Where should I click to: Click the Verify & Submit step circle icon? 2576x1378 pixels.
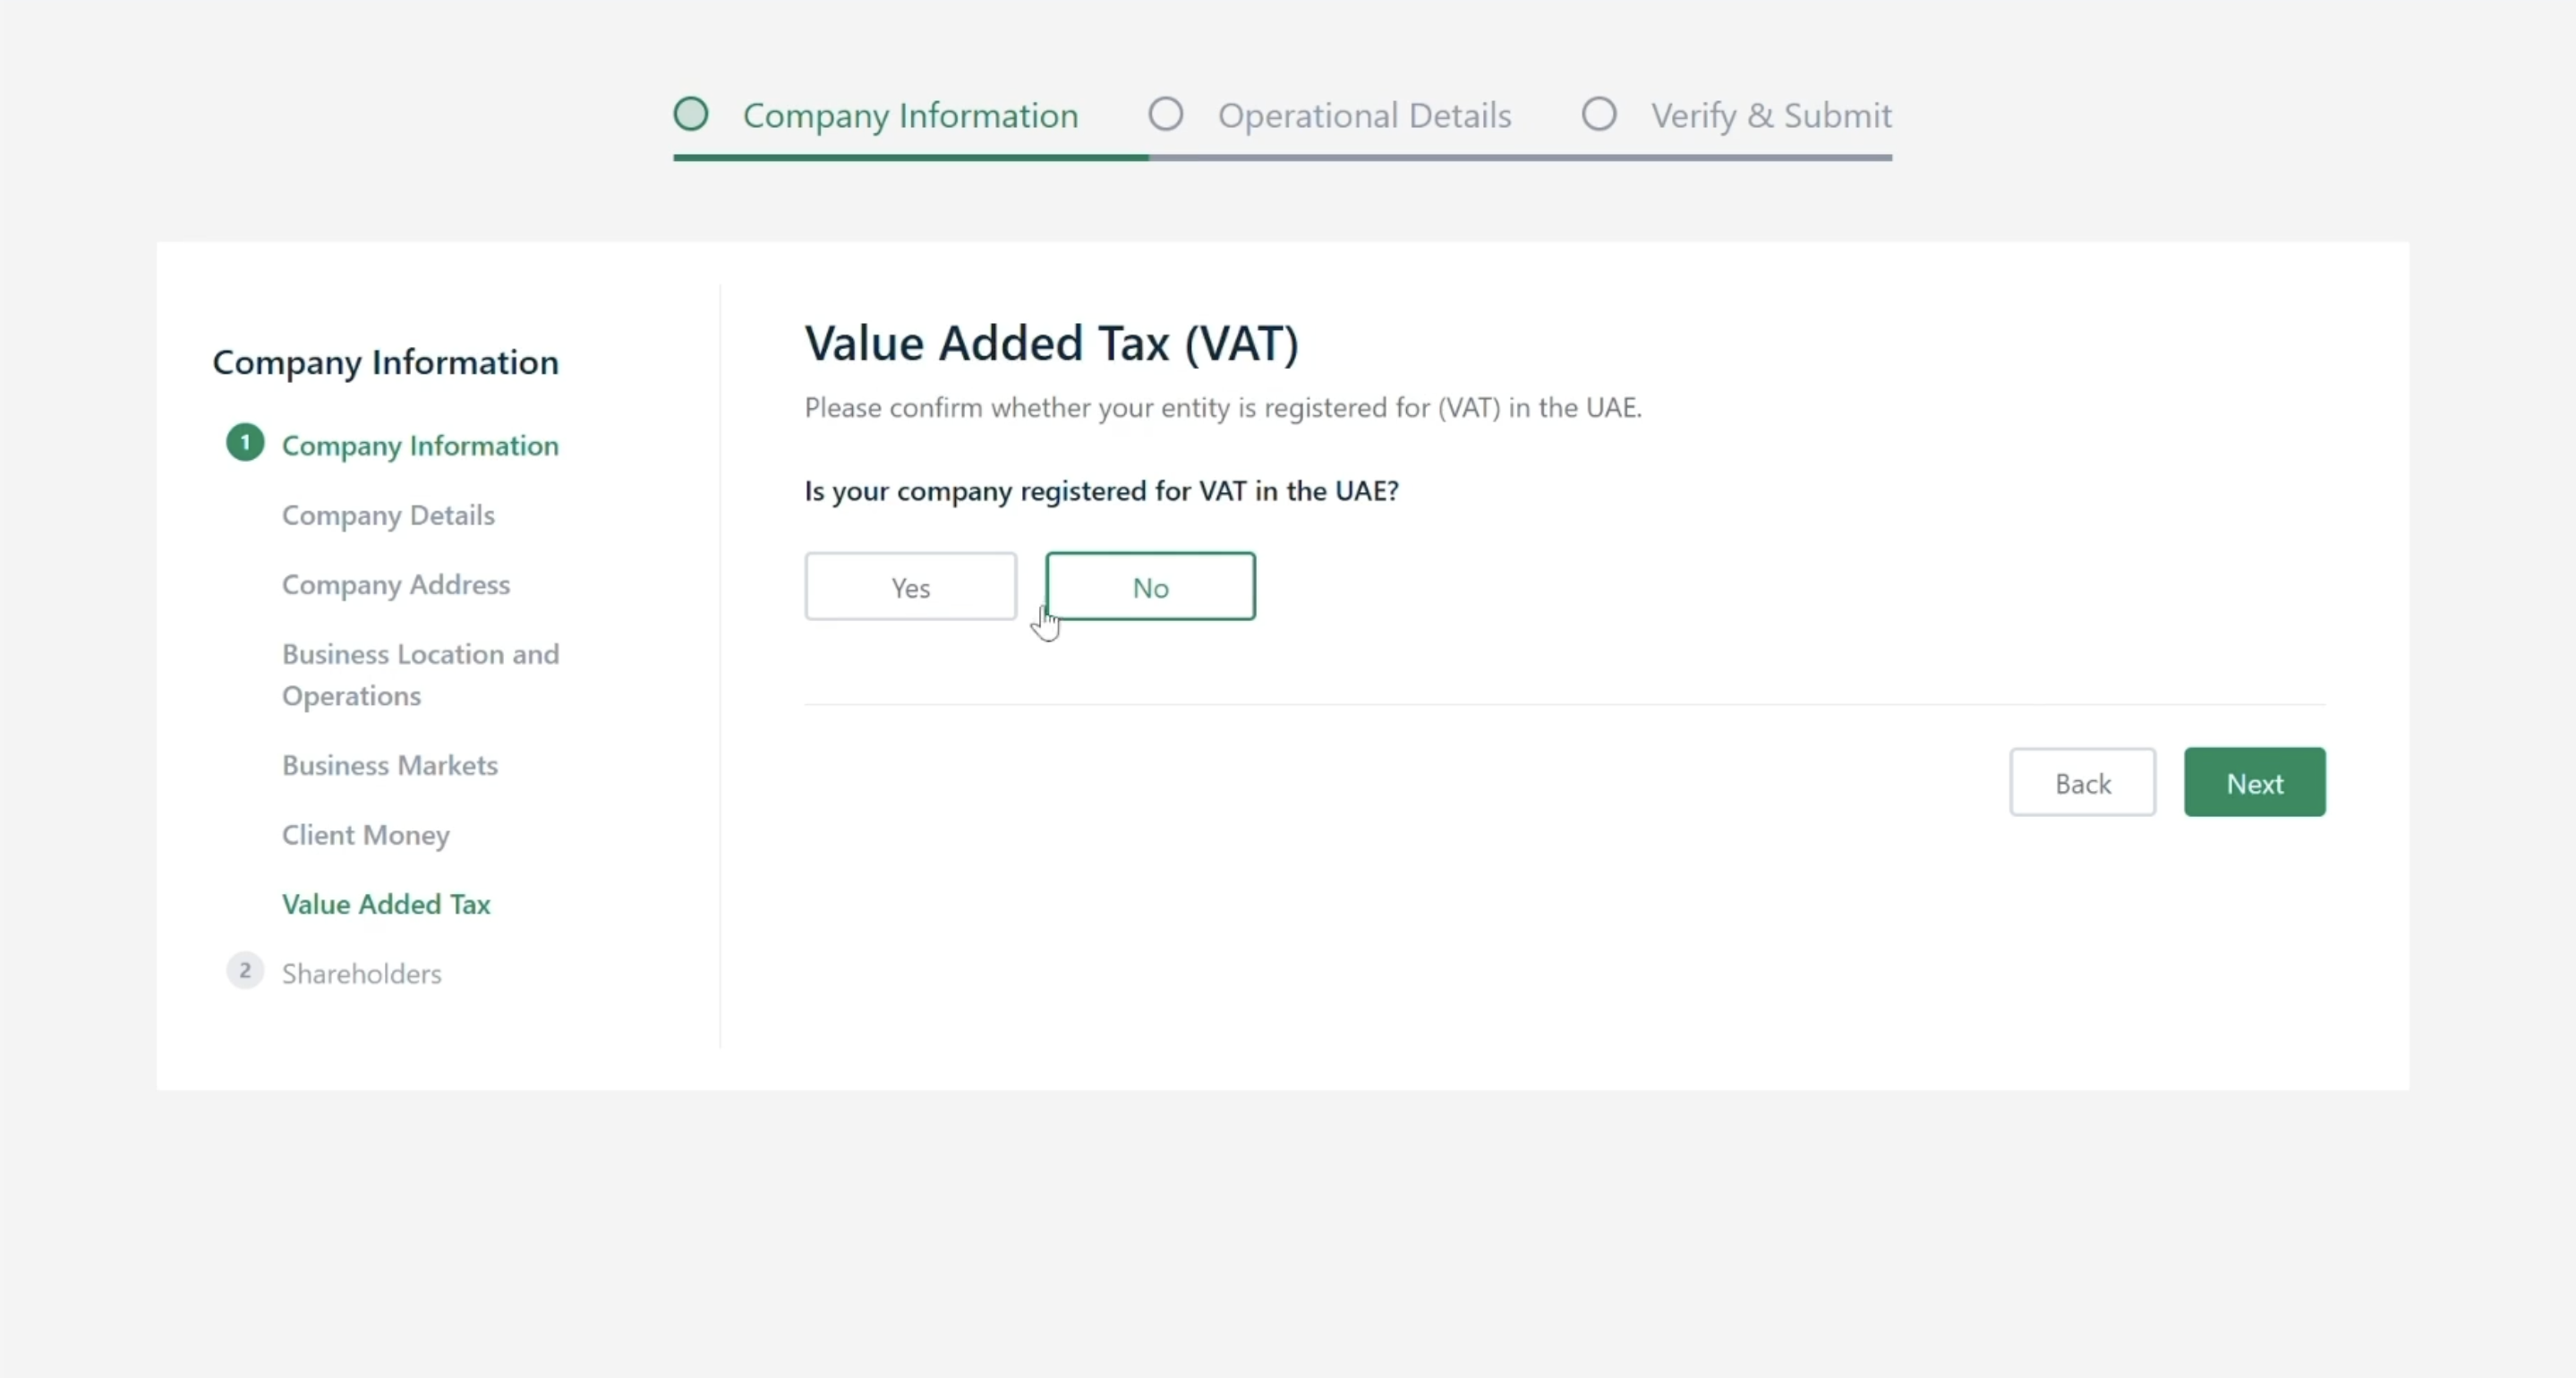(x=1597, y=114)
